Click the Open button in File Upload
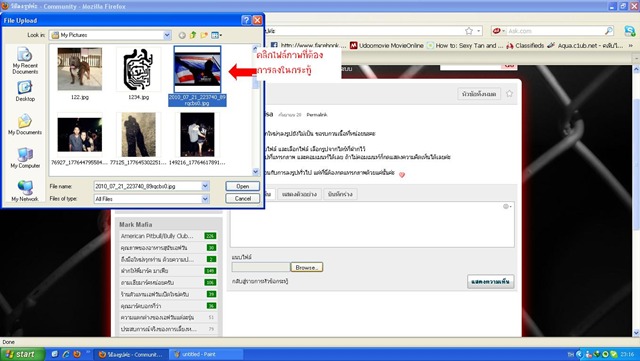Screen dimensions: 640x361 pos(242,186)
